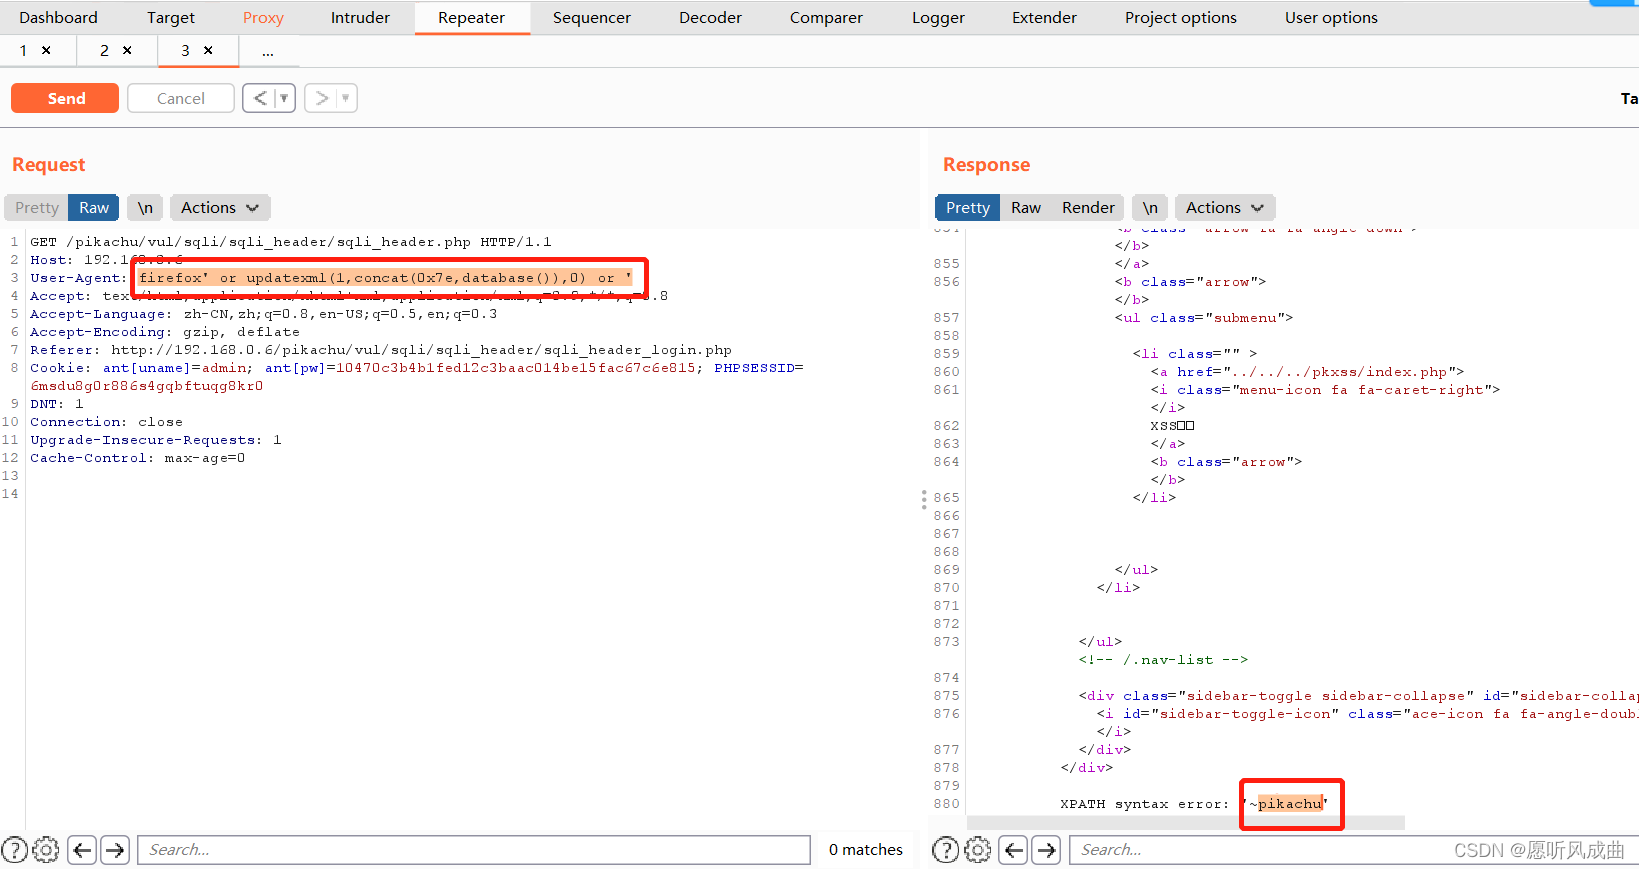Go back to previous request in history

(x=260, y=98)
